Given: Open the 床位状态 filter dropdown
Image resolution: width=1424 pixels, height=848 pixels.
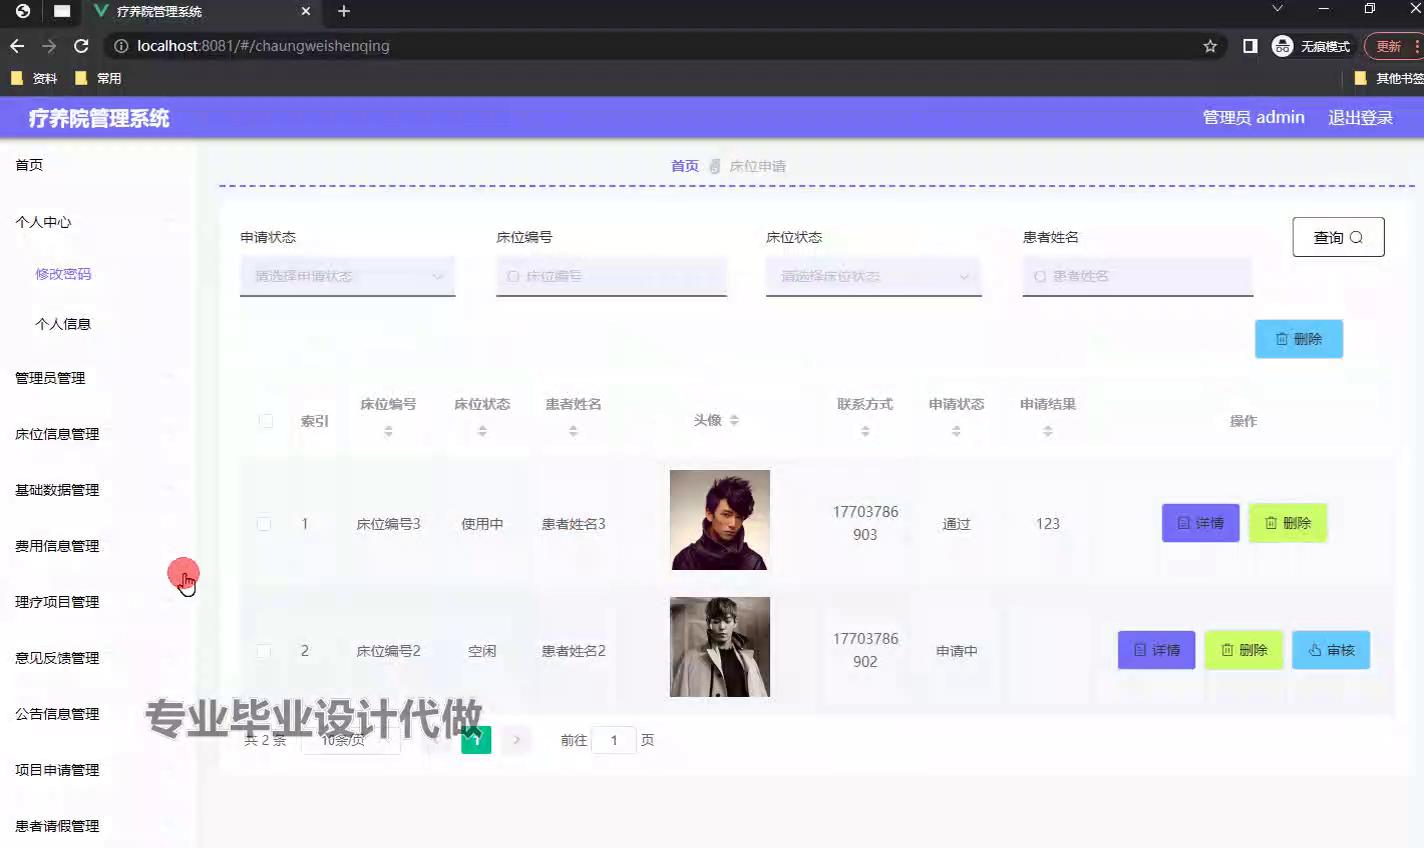Looking at the screenshot, I should 873,276.
